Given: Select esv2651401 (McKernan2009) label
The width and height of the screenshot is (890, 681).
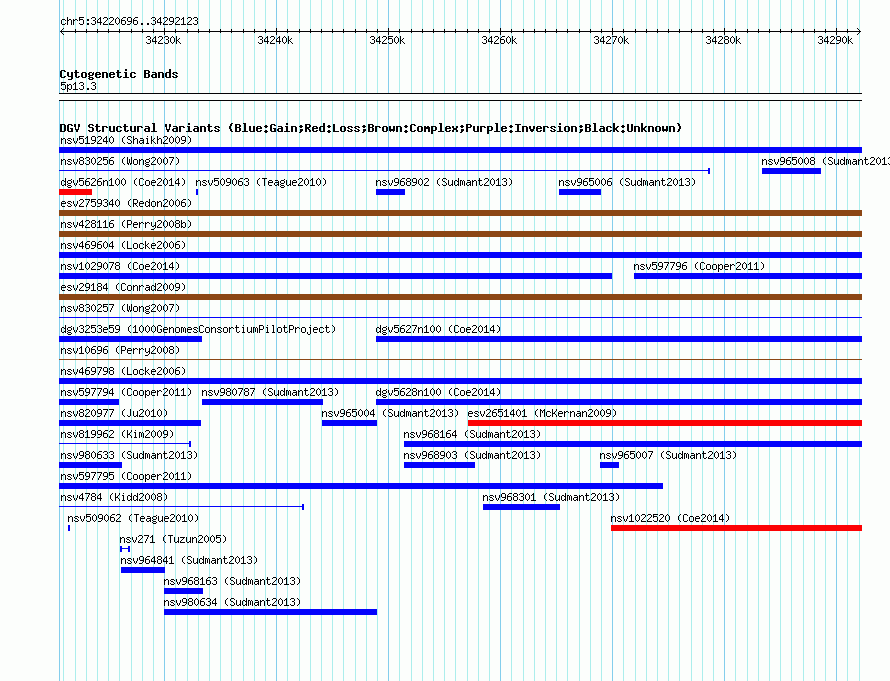Looking at the screenshot, I should [542, 413].
